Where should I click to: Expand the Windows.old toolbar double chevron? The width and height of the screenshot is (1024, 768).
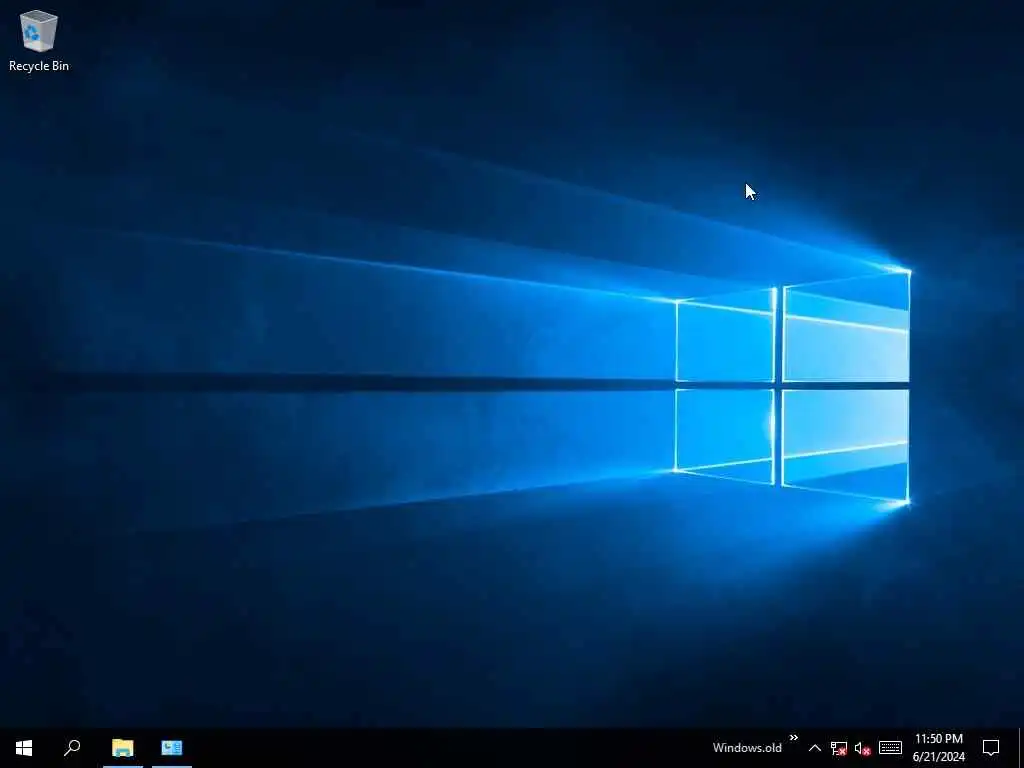click(x=793, y=738)
